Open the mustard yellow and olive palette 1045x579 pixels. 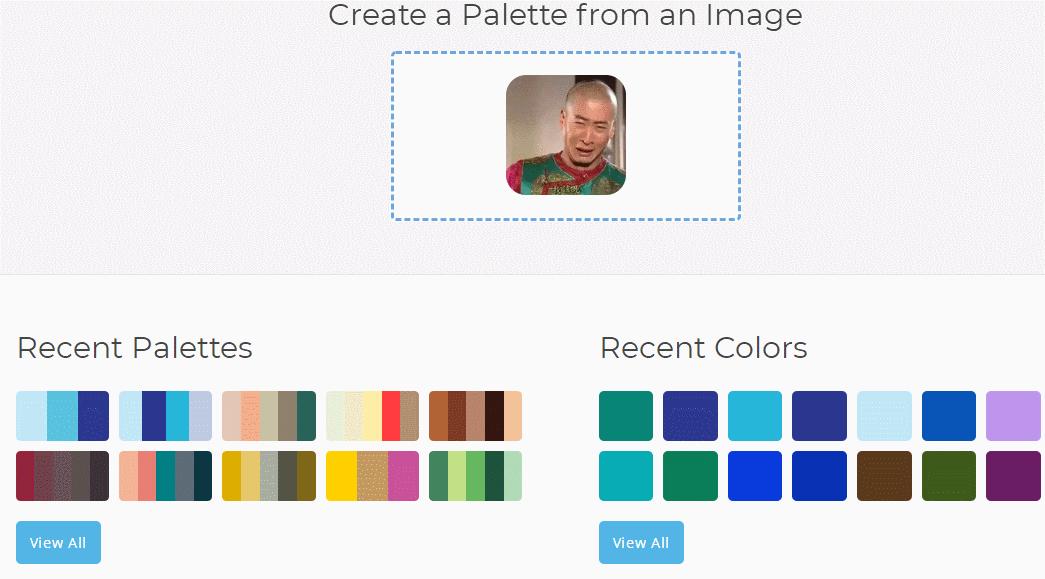pyautogui.click(x=268, y=476)
